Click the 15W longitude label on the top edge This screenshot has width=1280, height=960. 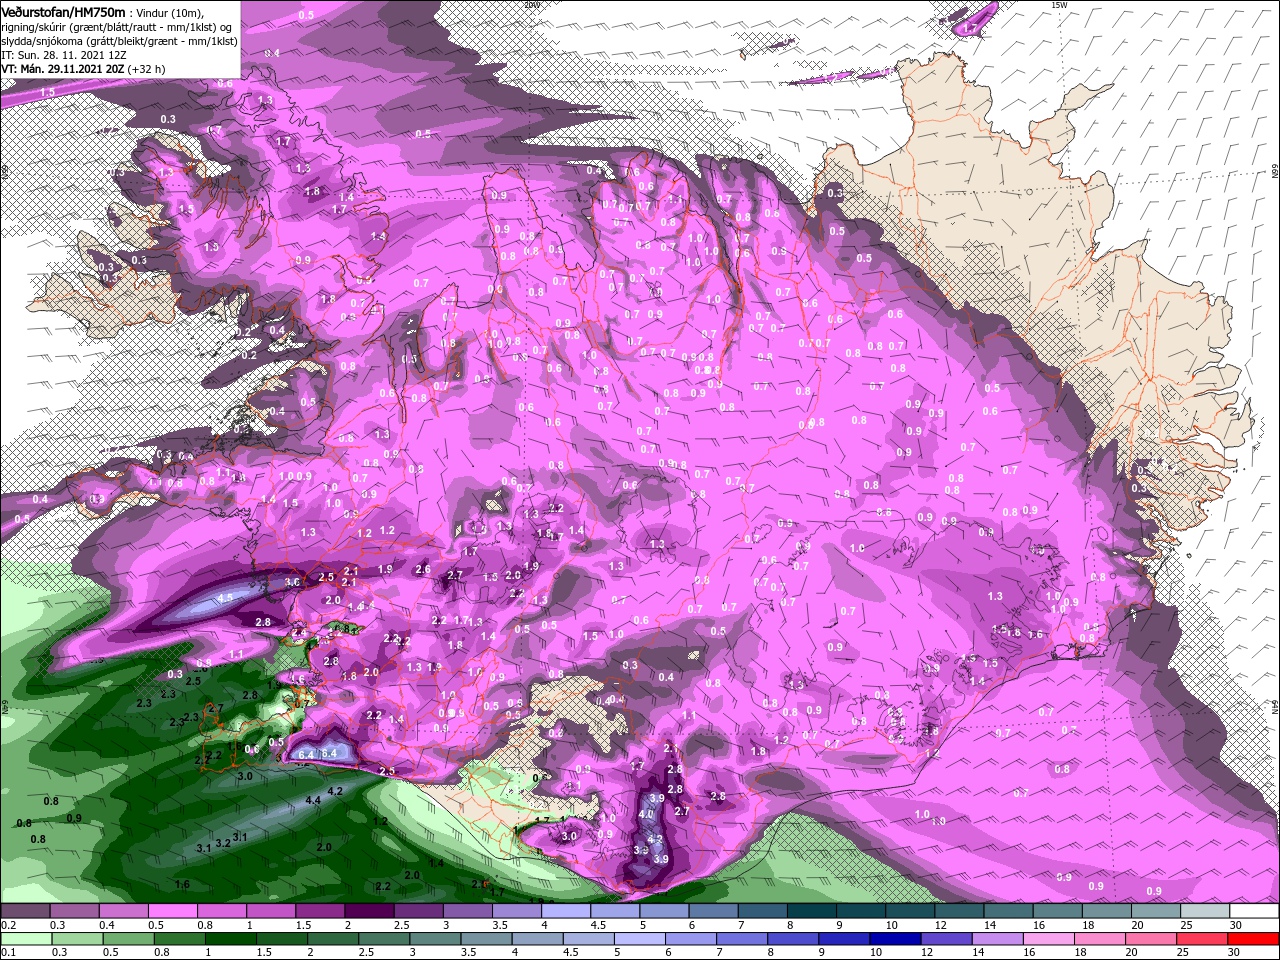pos(1060,5)
